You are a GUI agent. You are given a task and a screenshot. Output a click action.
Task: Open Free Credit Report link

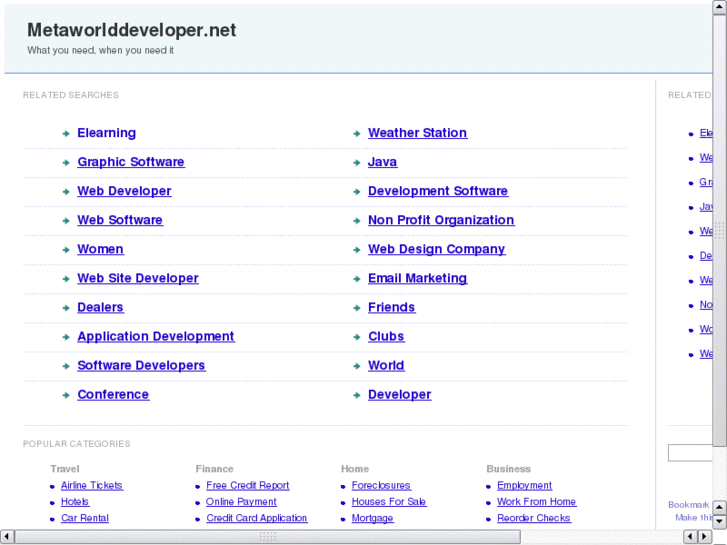pyautogui.click(x=248, y=486)
